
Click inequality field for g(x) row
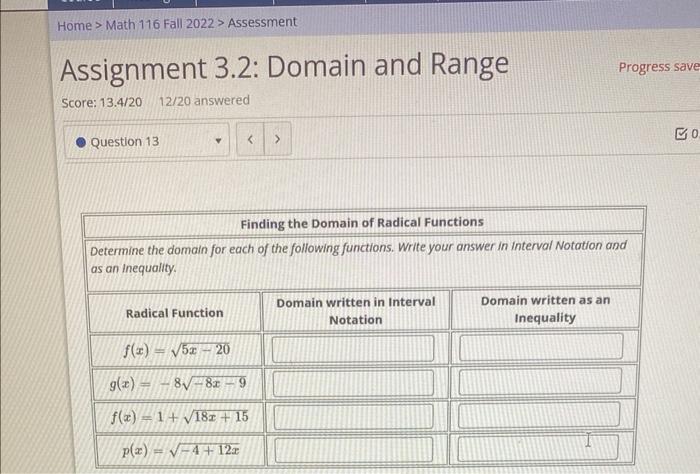(540, 381)
